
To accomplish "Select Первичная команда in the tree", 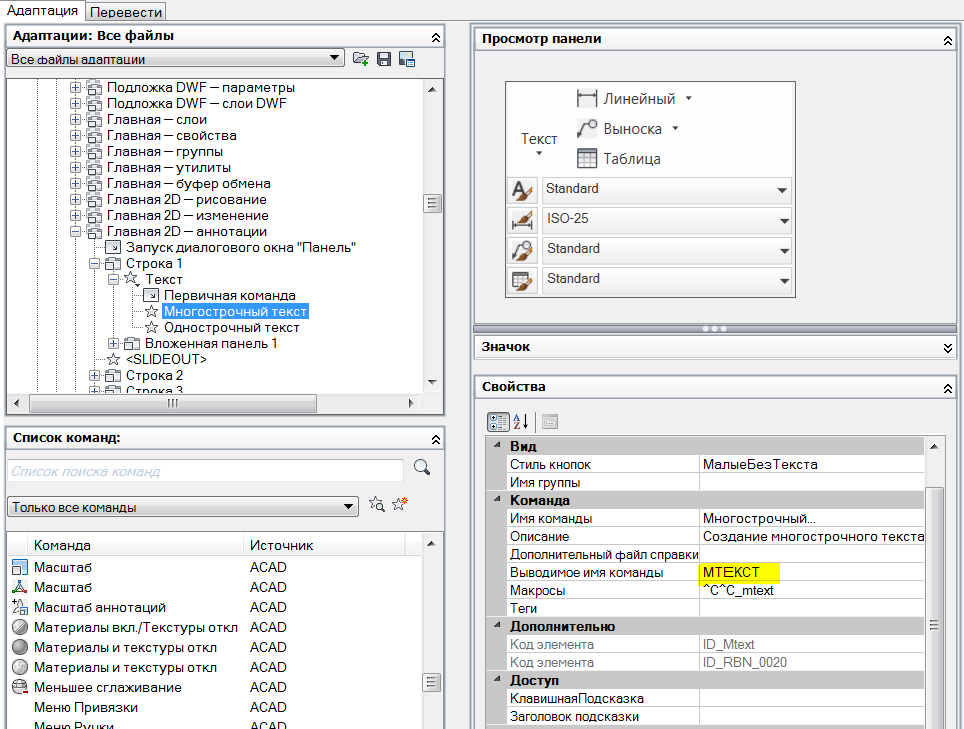I will (x=229, y=296).
